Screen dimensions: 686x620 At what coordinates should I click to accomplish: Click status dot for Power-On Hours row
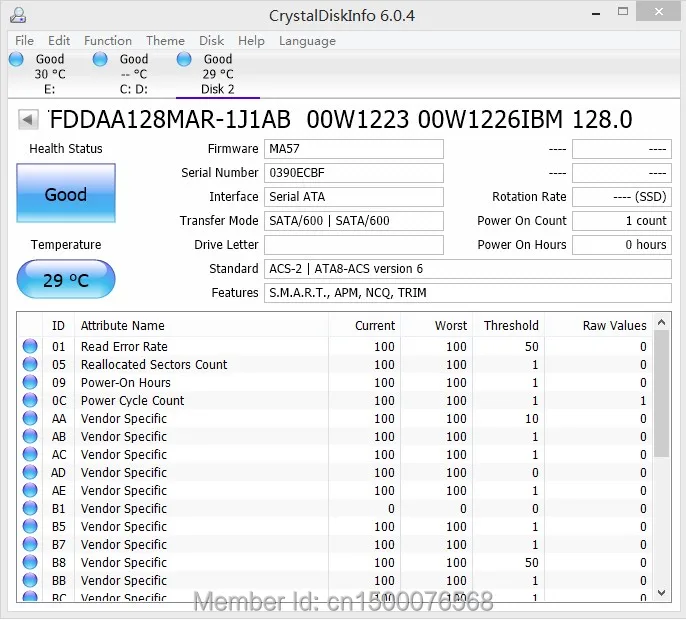30,382
